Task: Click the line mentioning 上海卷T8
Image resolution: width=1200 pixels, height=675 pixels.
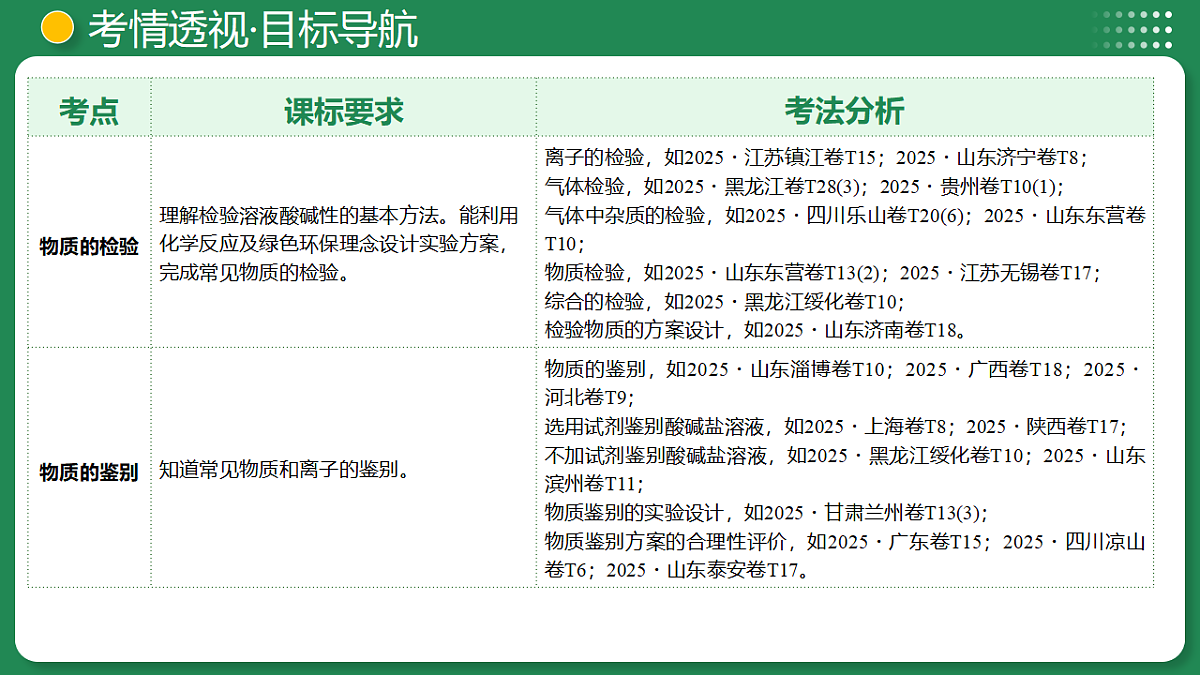Action: click(836, 427)
